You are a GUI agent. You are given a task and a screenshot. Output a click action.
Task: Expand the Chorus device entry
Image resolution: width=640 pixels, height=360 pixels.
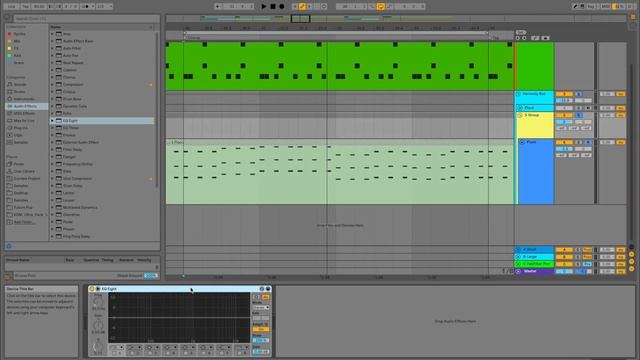pyautogui.click(x=52, y=77)
